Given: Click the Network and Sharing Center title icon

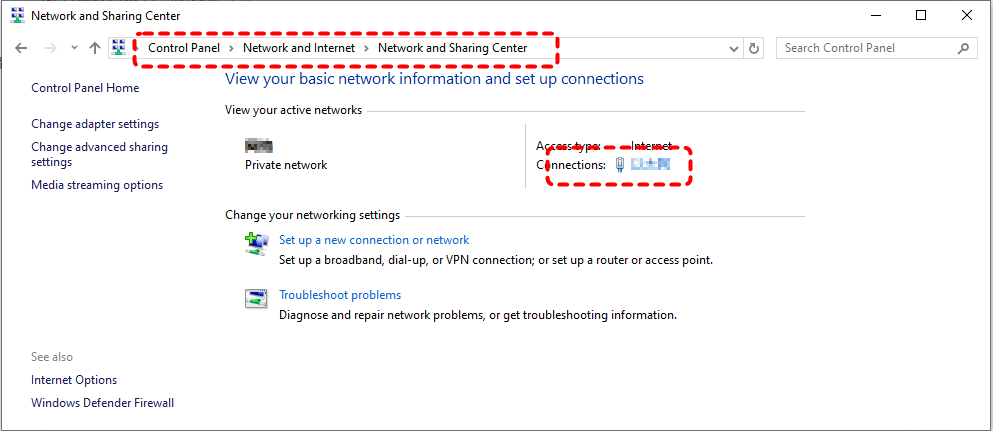Looking at the screenshot, I should pos(16,15).
